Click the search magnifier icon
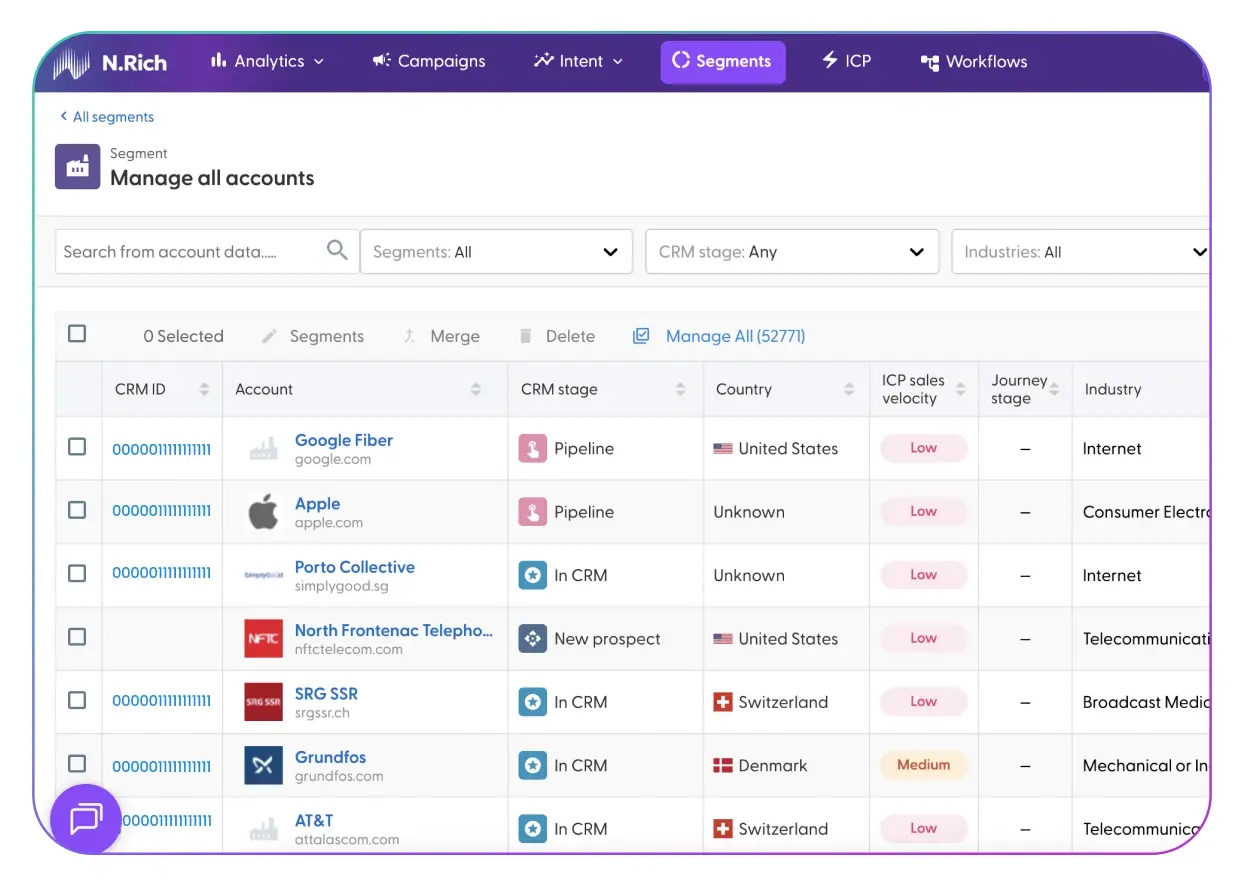This screenshot has width=1244, height=886. (337, 251)
